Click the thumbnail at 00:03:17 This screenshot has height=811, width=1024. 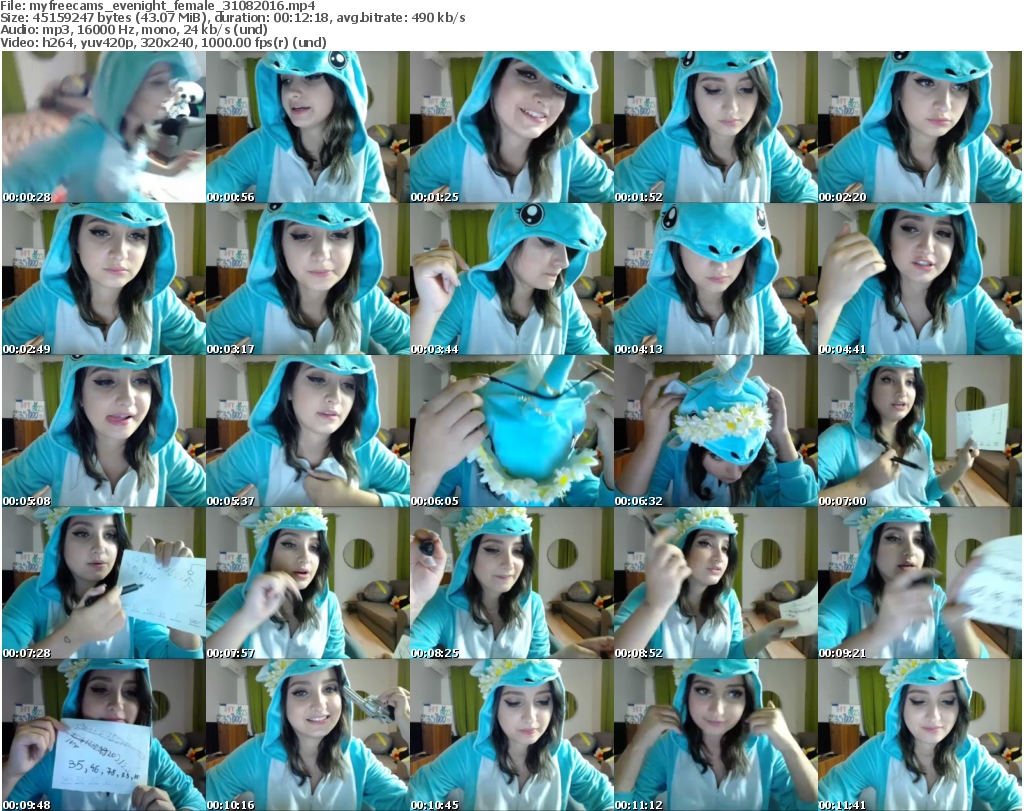pyautogui.click(x=308, y=279)
